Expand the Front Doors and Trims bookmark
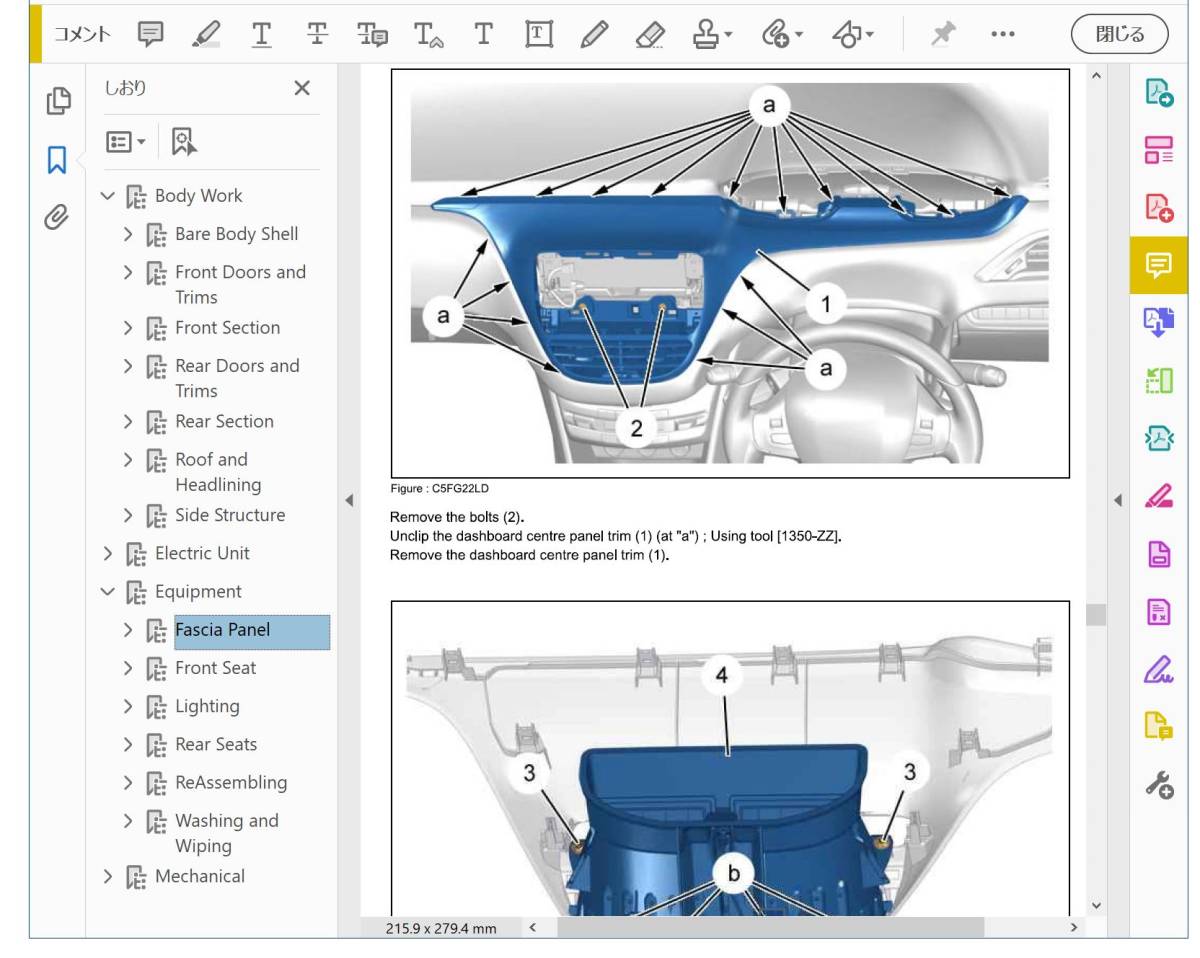This screenshot has width=1200, height=958. coord(128,272)
